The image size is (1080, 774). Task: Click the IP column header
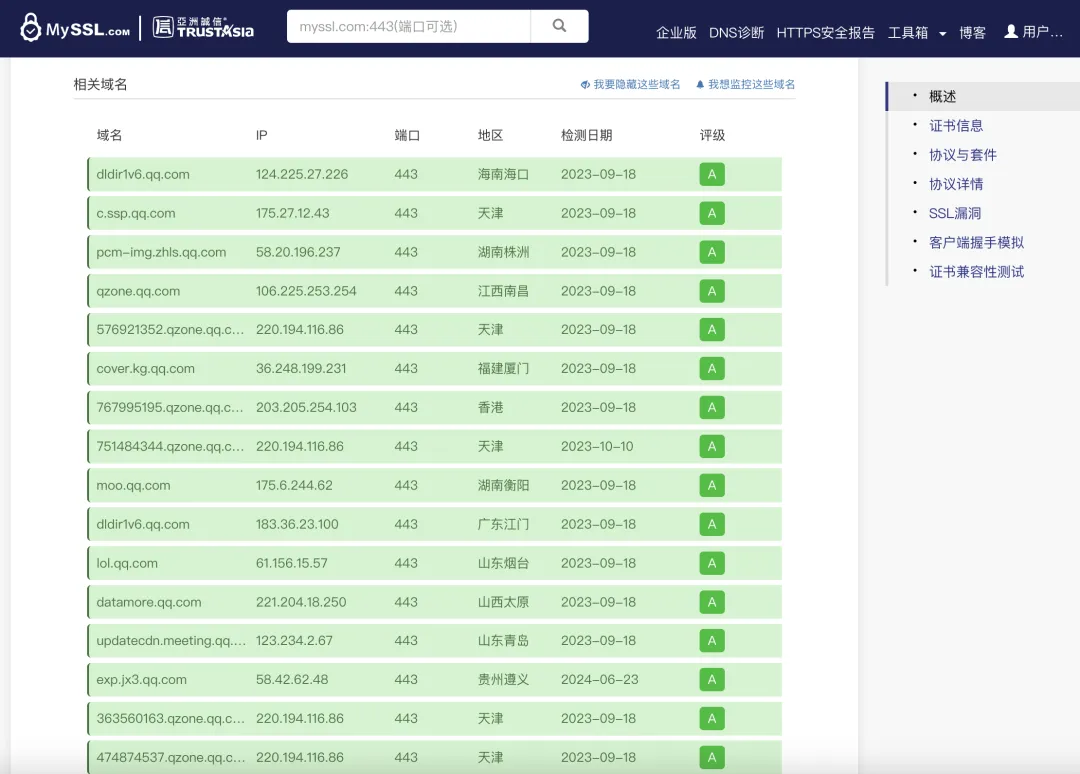tap(262, 135)
